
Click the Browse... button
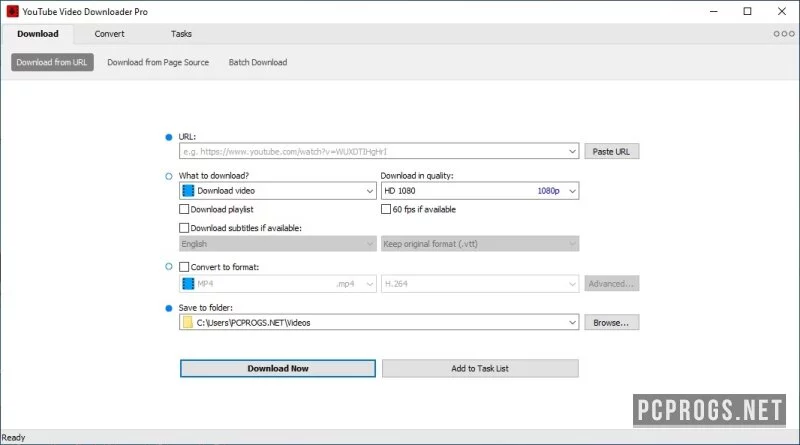click(611, 323)
